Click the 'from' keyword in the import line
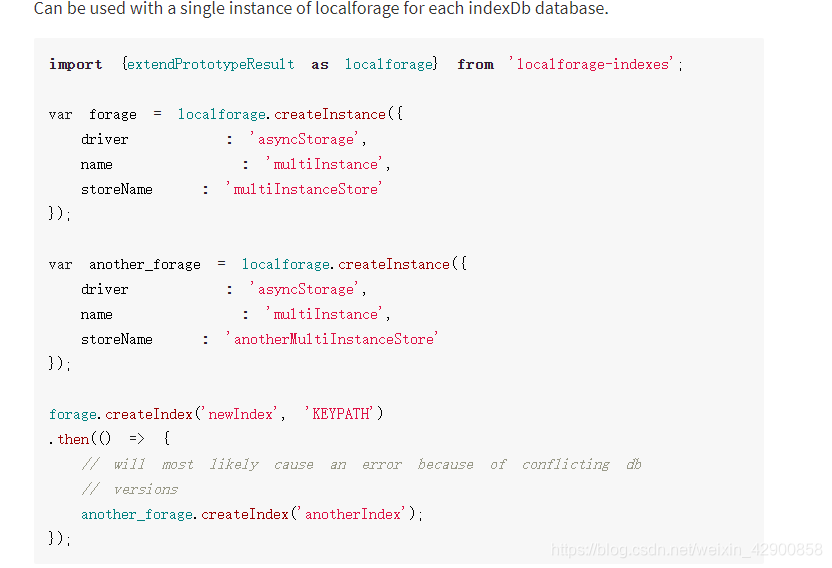 475,64
